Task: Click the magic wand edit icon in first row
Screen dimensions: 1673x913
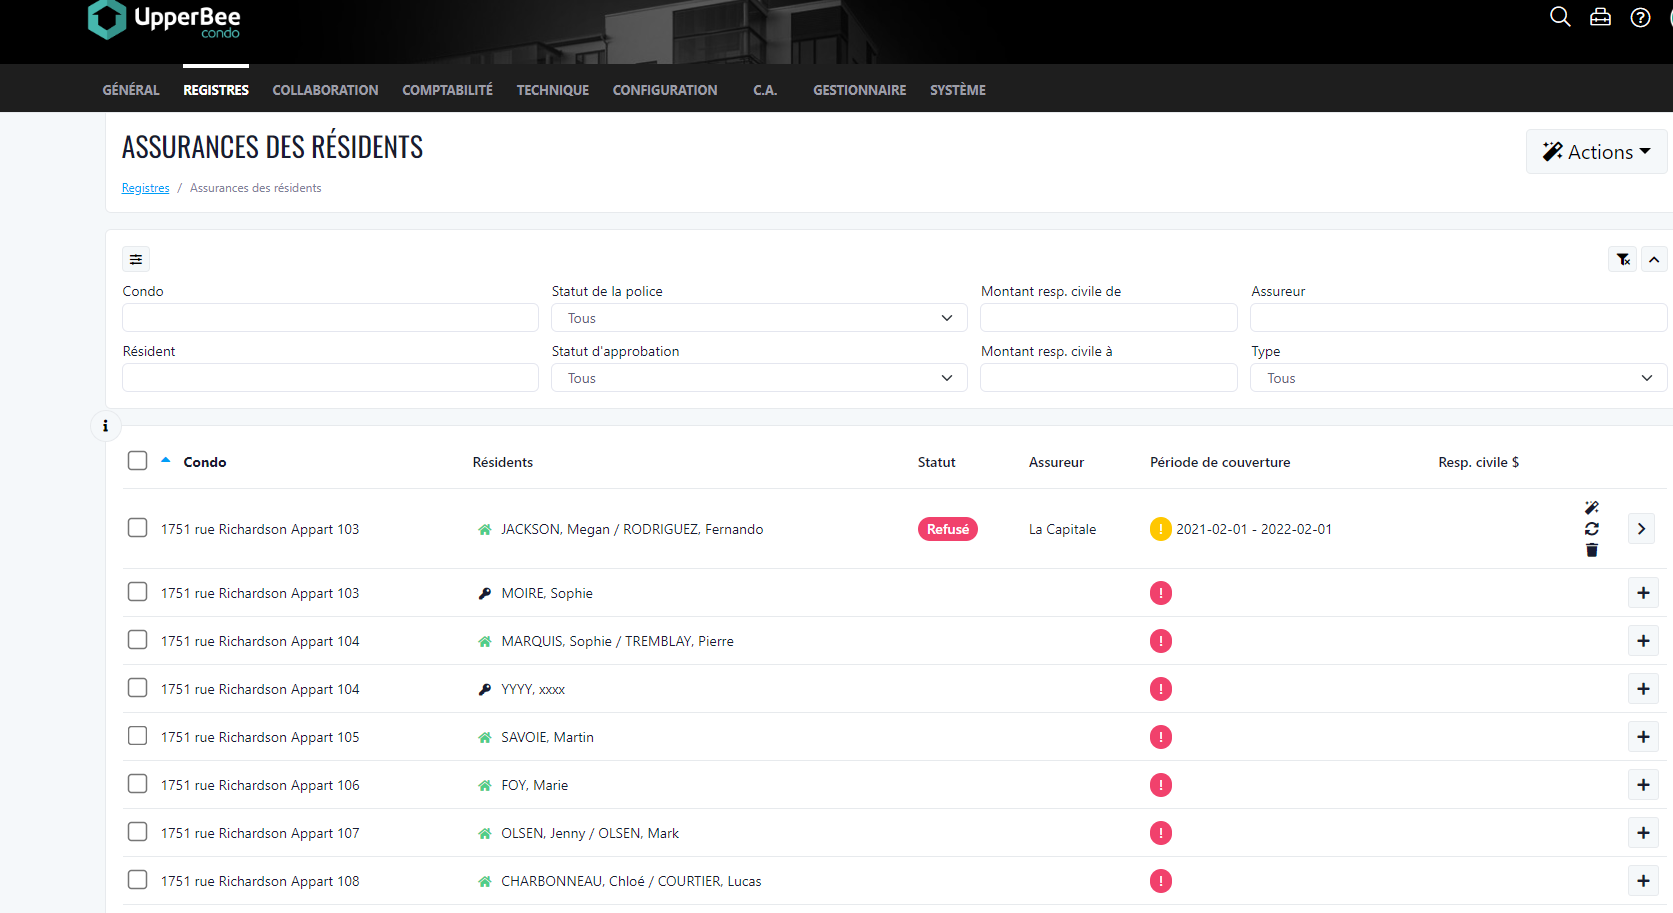Action: (x=1592, y=508)
